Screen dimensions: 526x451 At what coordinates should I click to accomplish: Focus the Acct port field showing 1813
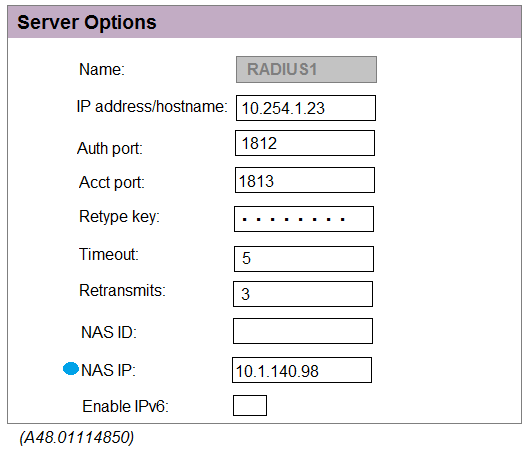[x=305, y=180]
